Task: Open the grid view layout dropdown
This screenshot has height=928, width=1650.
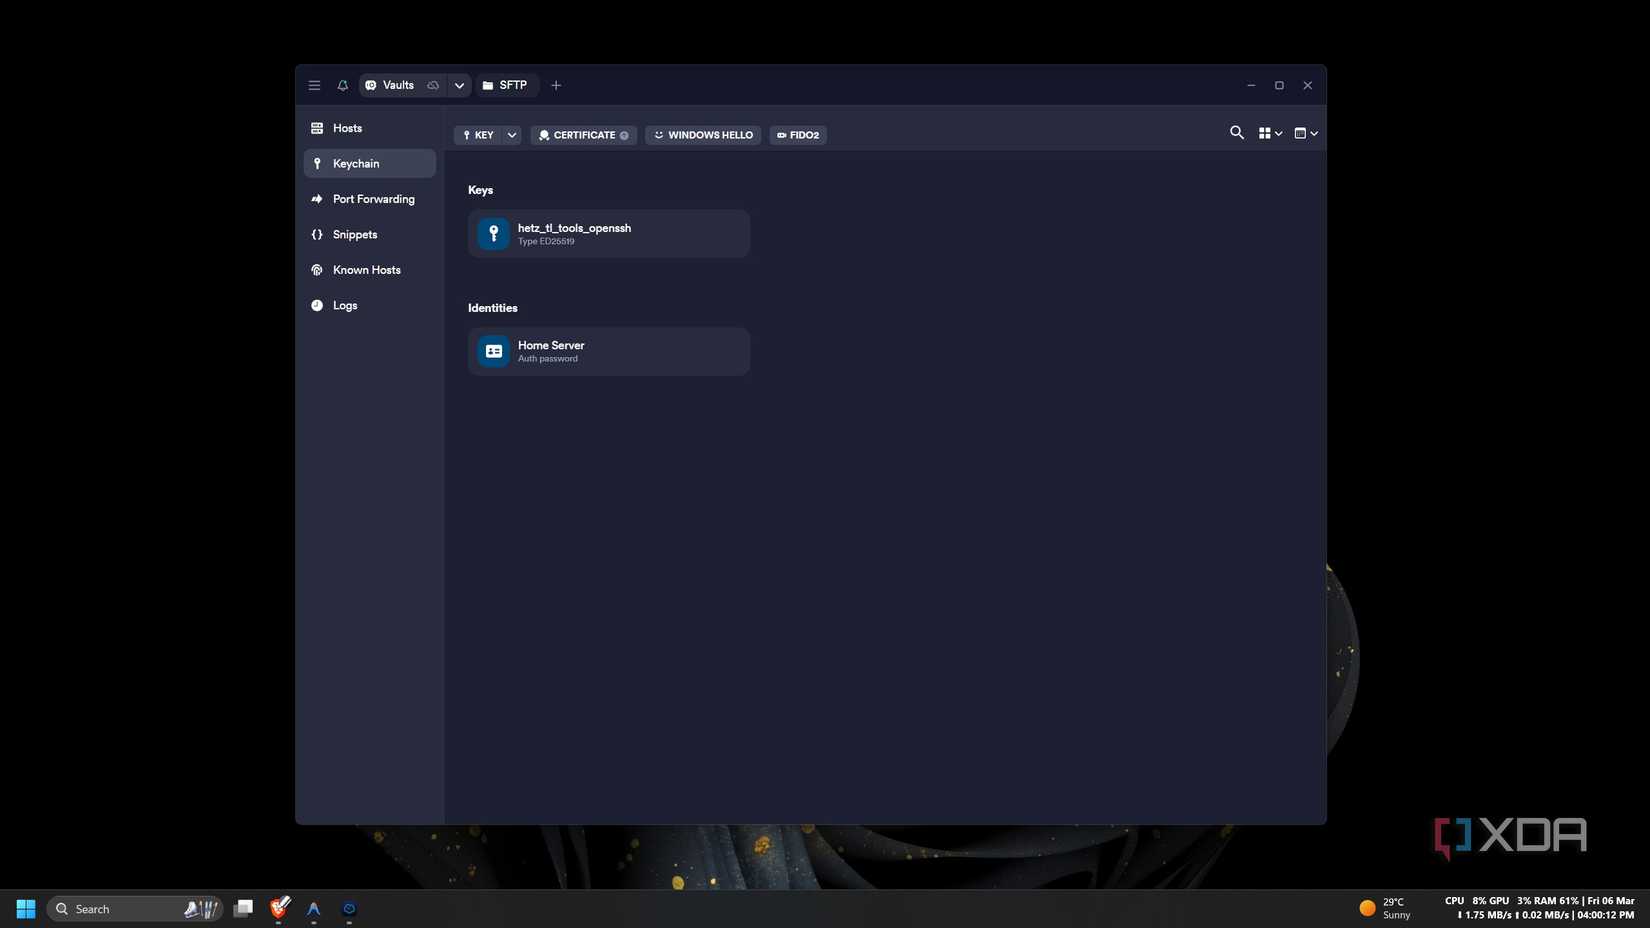Action: click(x=1270, y=132)
